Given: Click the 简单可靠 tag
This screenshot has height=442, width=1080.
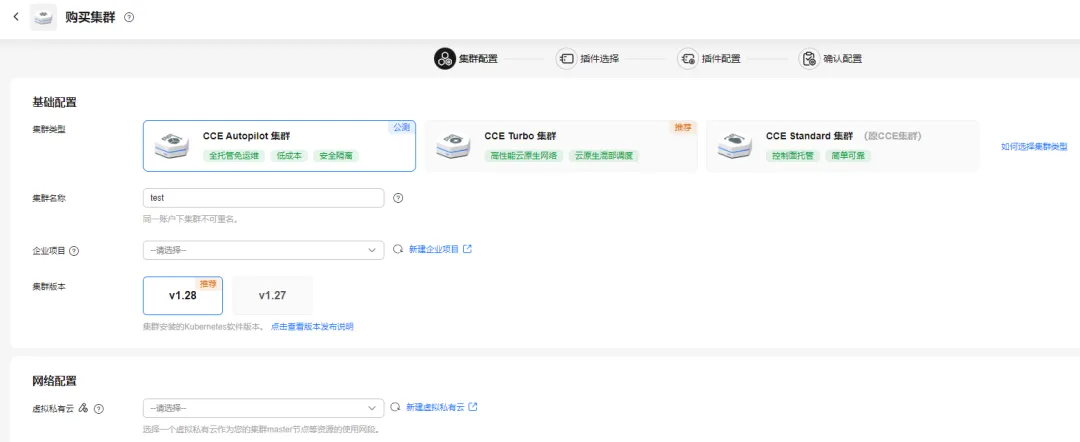Looking at the screenshot, I should (x=849, y=156).
